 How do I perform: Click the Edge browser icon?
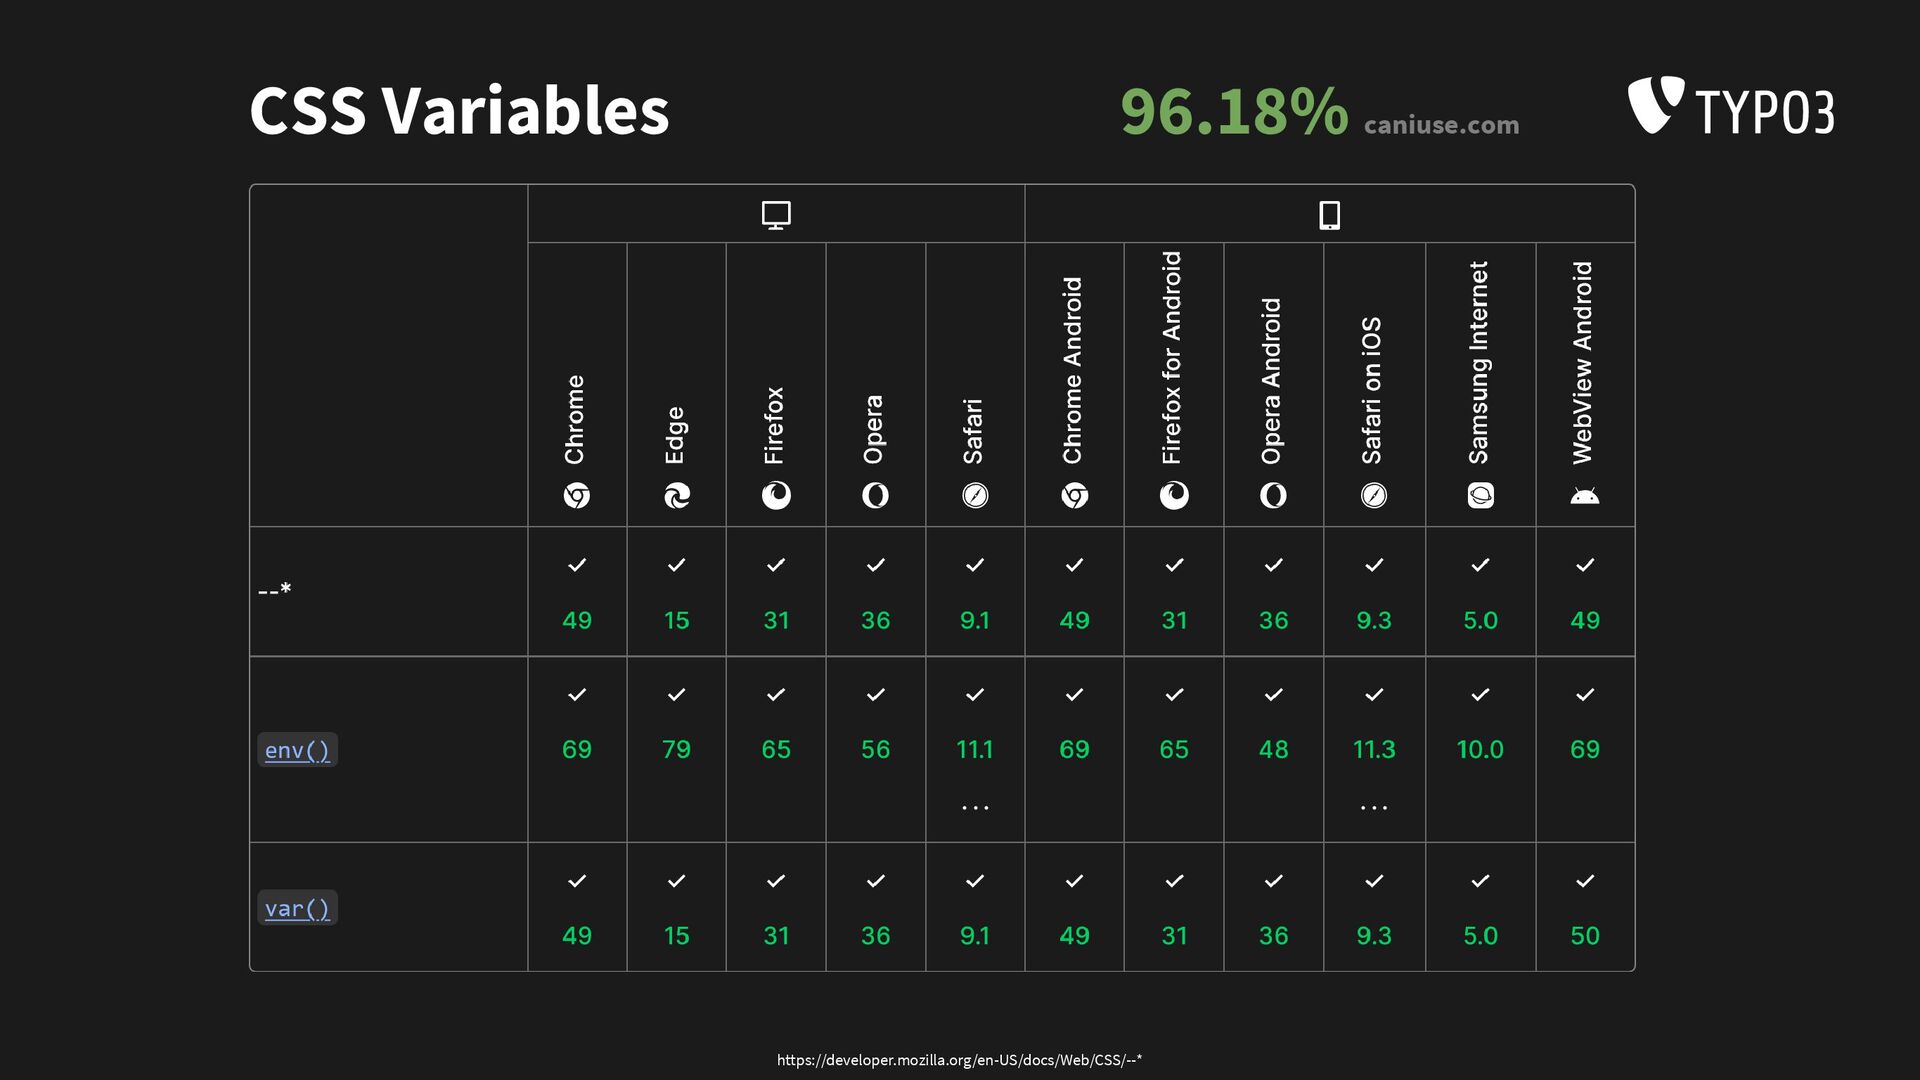(x=677, y=495)
